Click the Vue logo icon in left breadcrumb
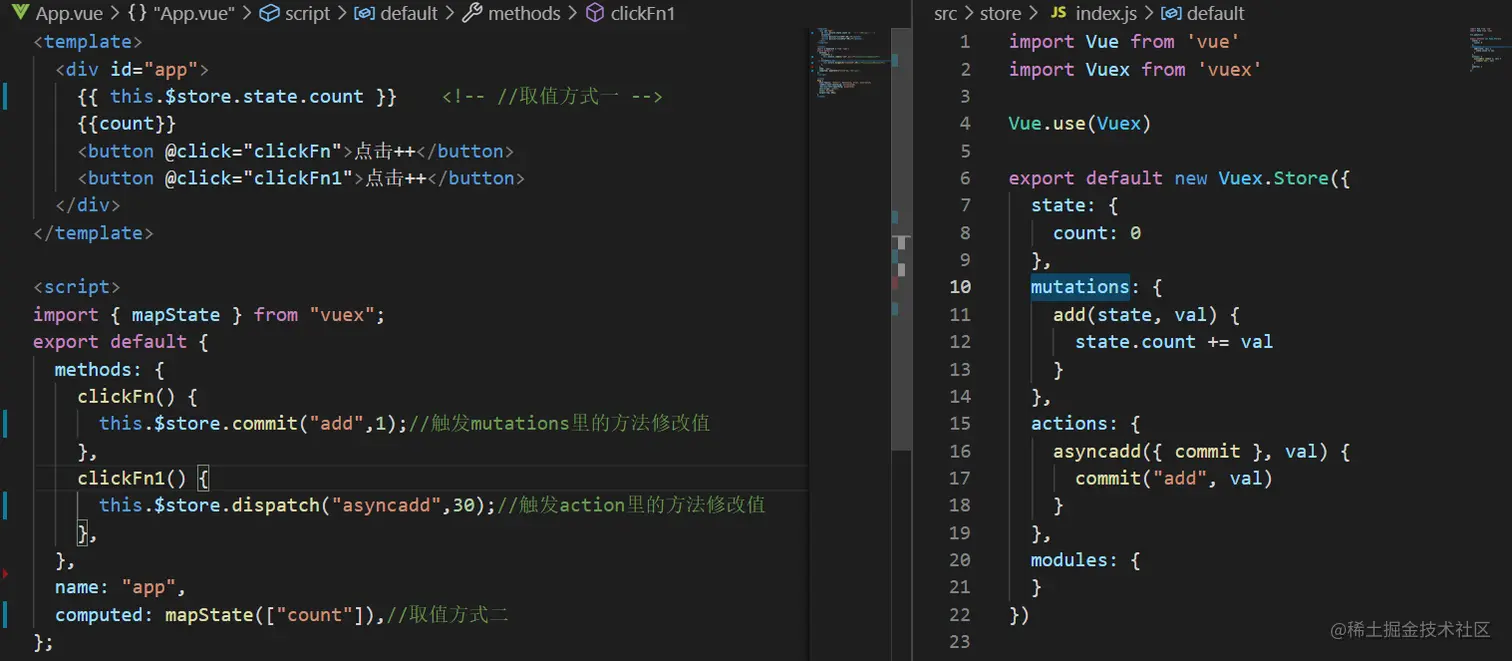 click(19, 13)
